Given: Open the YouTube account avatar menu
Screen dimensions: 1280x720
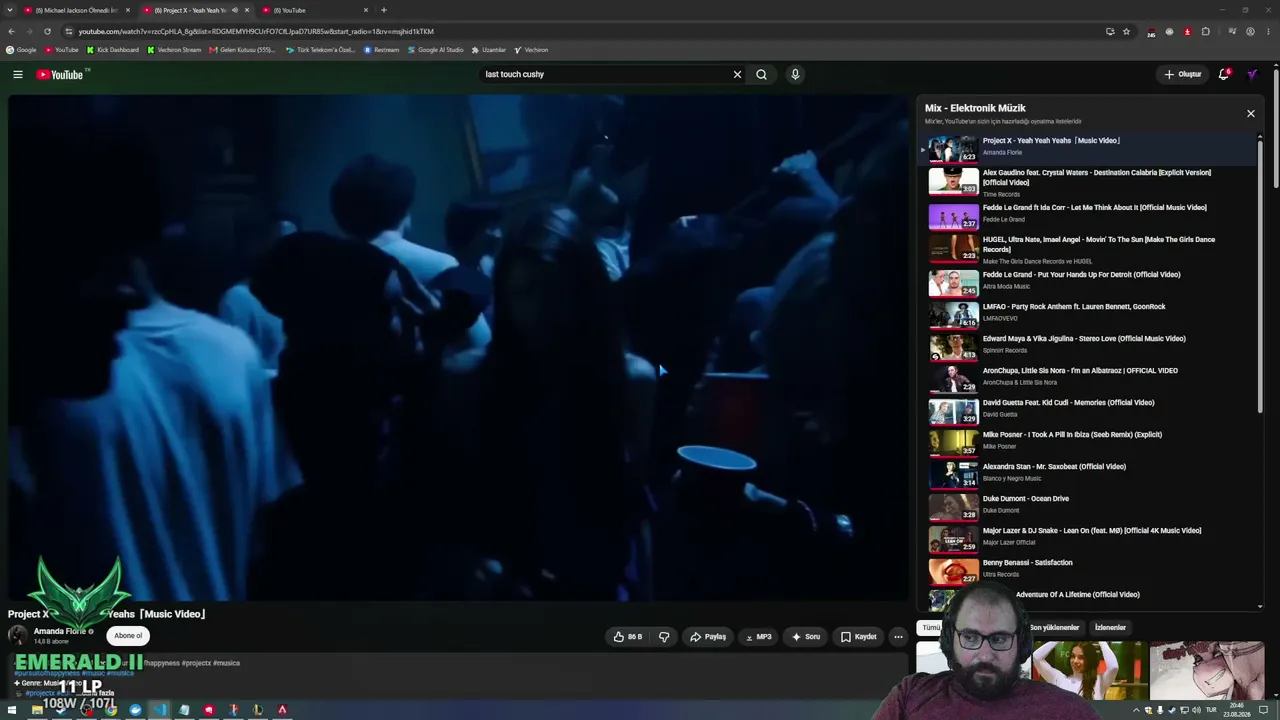Looking at the screenshot, I should pyautogui.click(x=1251, y=74).
